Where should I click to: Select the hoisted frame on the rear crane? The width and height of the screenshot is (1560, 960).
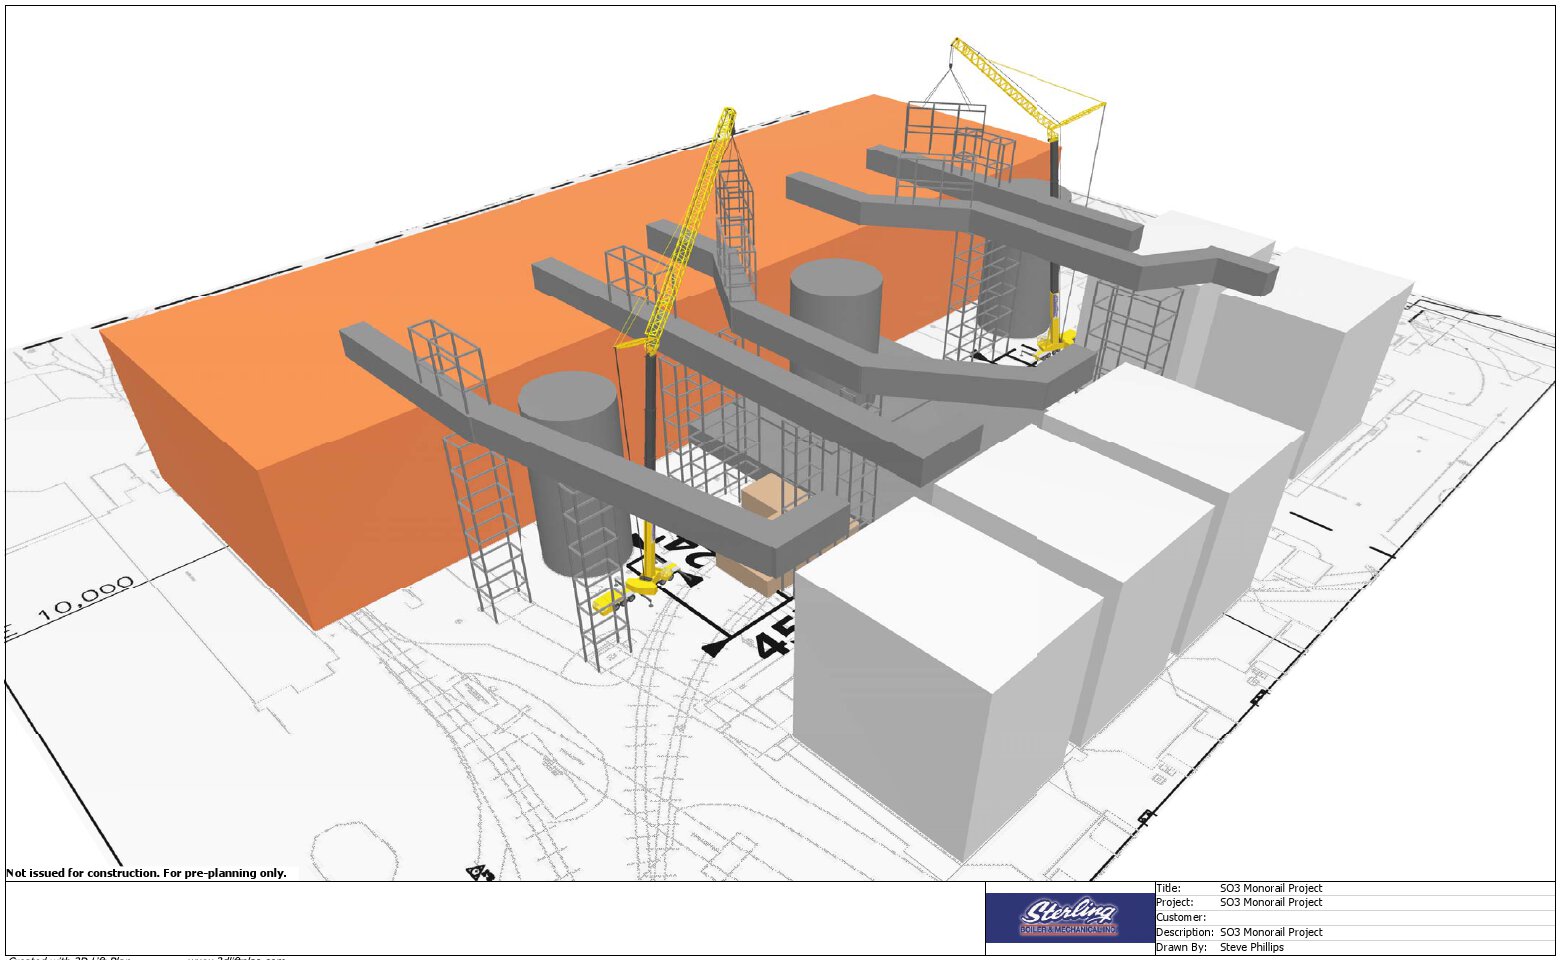[x=944, y=125]
